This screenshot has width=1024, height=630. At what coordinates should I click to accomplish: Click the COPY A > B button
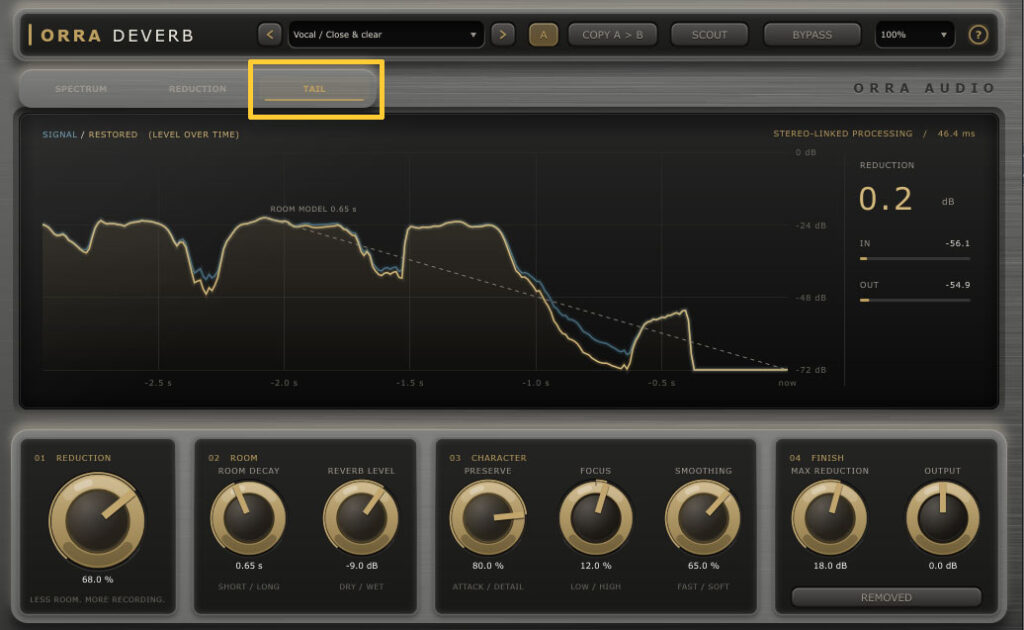pos(613,35)
